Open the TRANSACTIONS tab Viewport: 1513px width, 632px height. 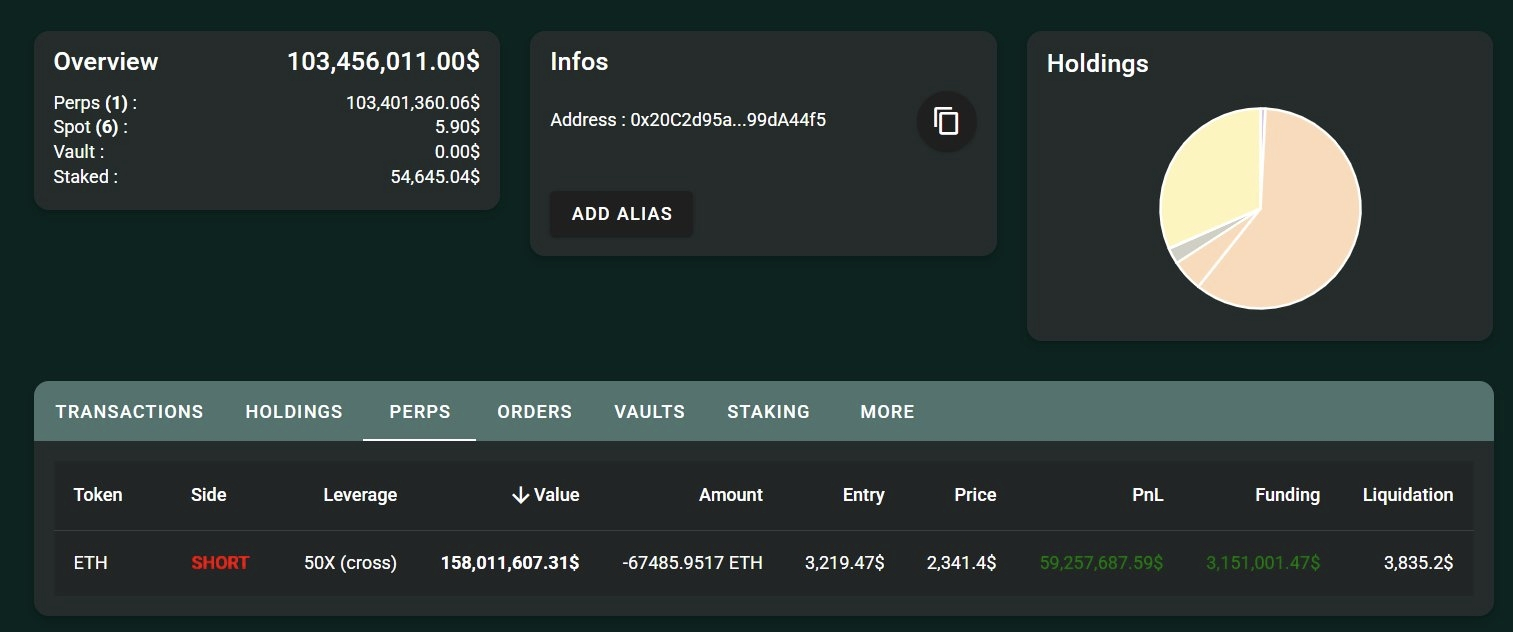click(129, 412)
